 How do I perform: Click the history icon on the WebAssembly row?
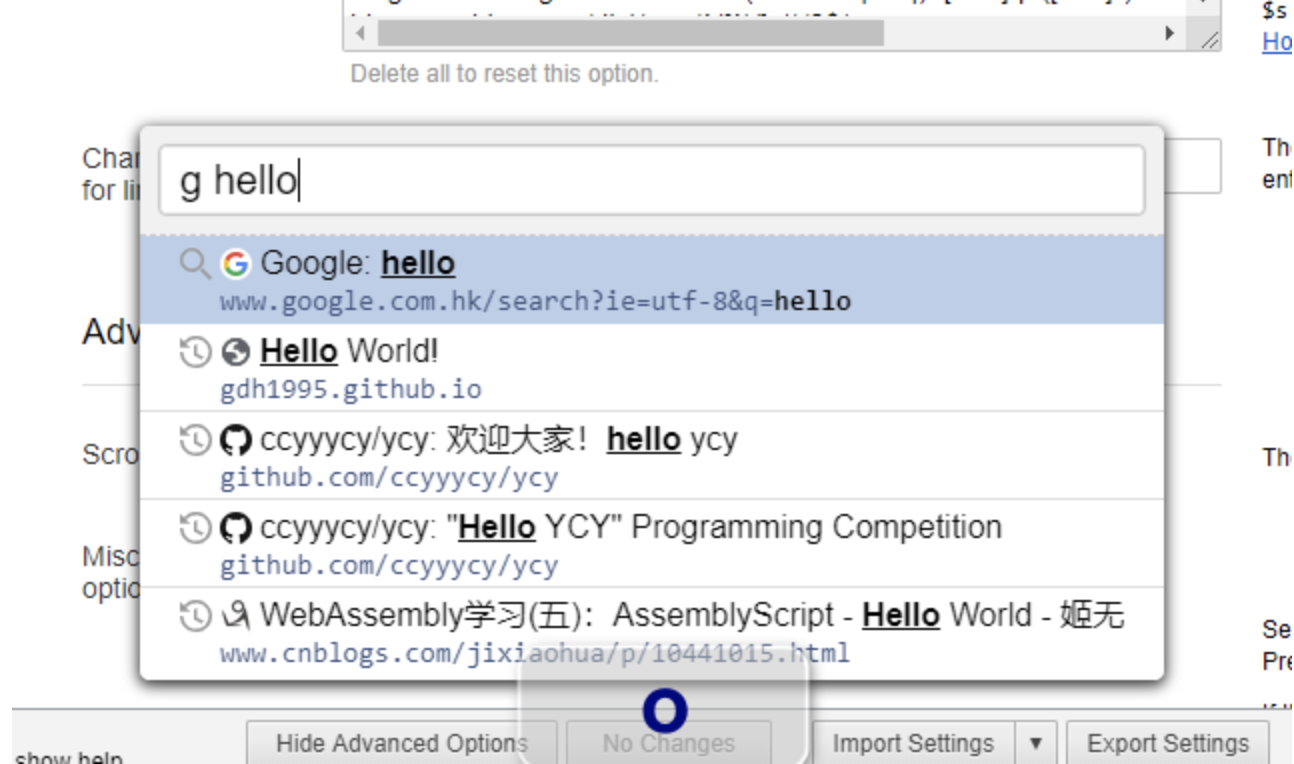pos(194,616)
